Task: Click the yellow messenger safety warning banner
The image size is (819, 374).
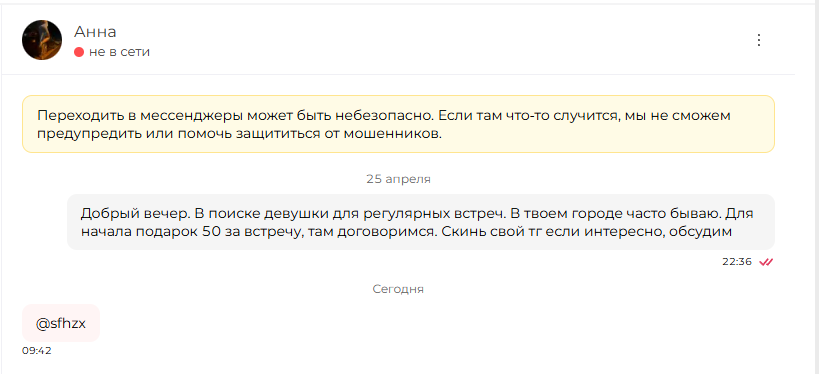Action: (x=398, y=124)
